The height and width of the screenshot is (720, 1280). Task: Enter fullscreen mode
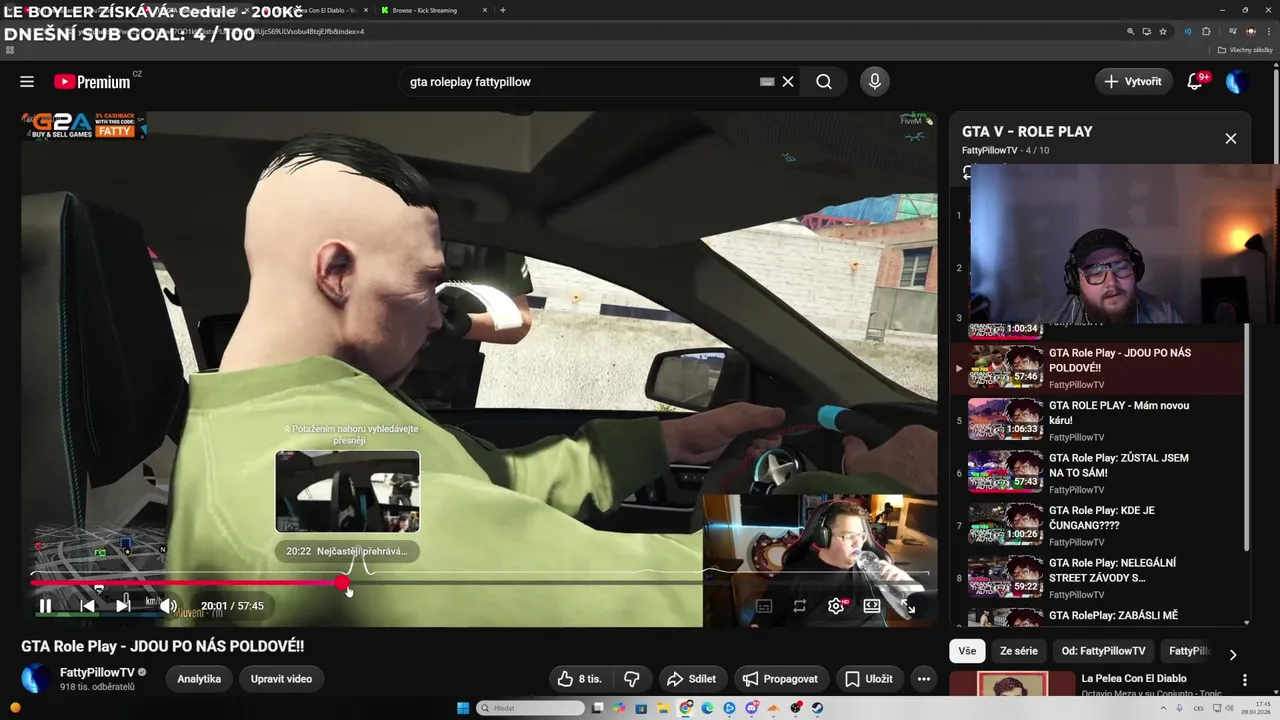click(908, 606)
